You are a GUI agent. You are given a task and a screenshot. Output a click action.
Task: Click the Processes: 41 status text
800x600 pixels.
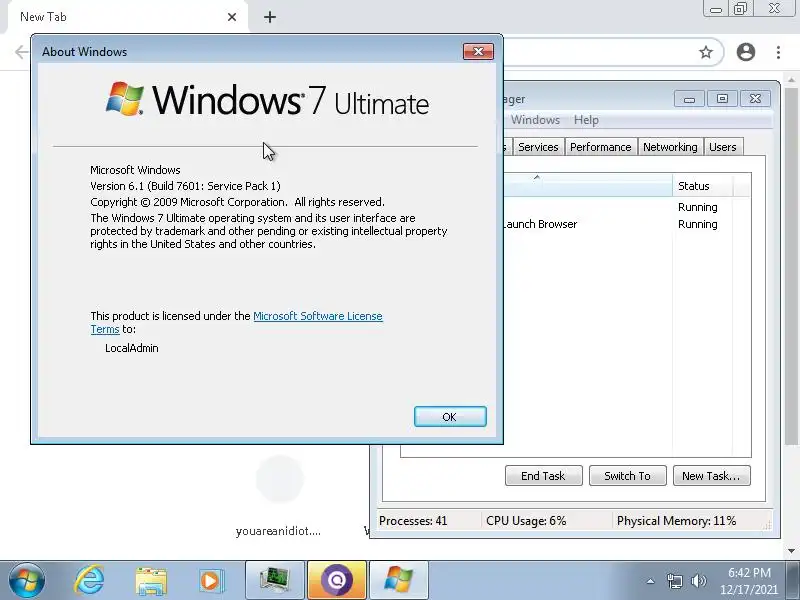tap(413, 521)
